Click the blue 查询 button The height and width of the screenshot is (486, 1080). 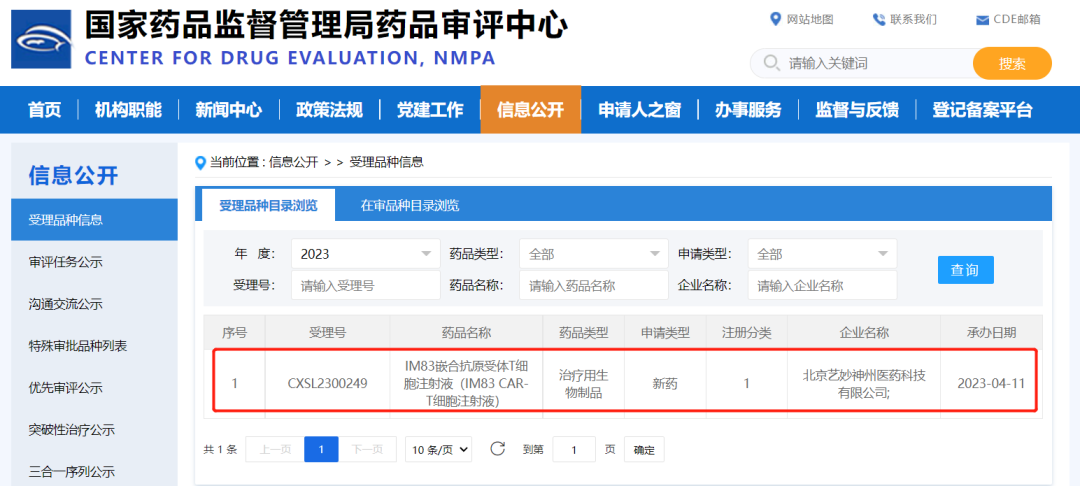point(966,270)
